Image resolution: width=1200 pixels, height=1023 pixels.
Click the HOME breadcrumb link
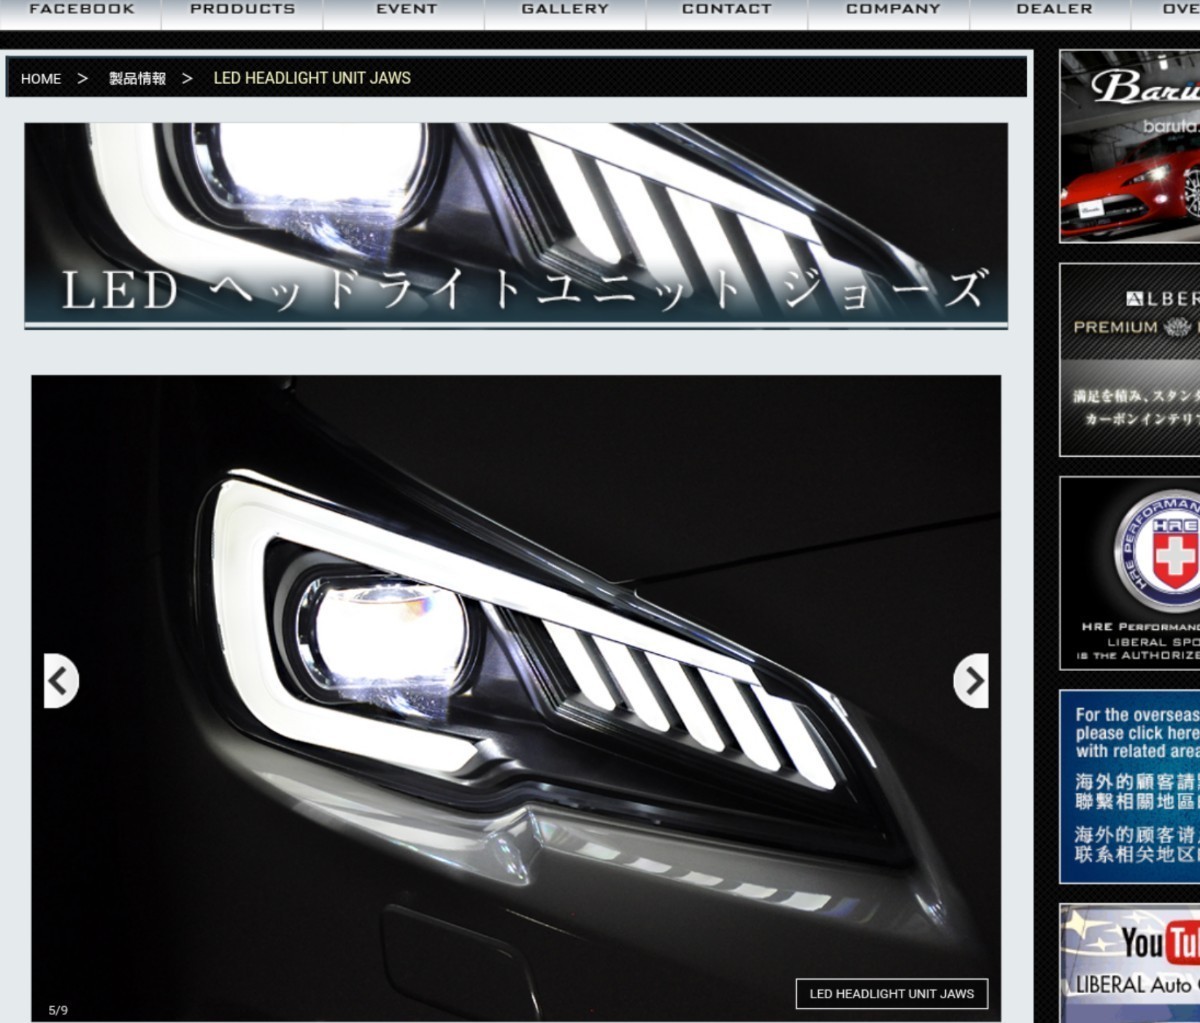[41, 78]
